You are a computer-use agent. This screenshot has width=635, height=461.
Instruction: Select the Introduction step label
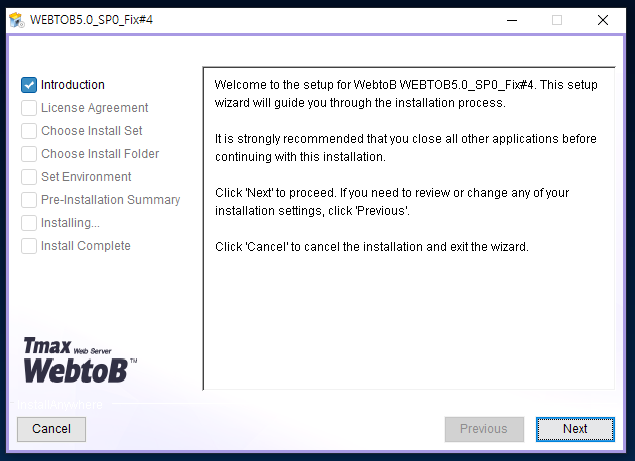(73, 85)
